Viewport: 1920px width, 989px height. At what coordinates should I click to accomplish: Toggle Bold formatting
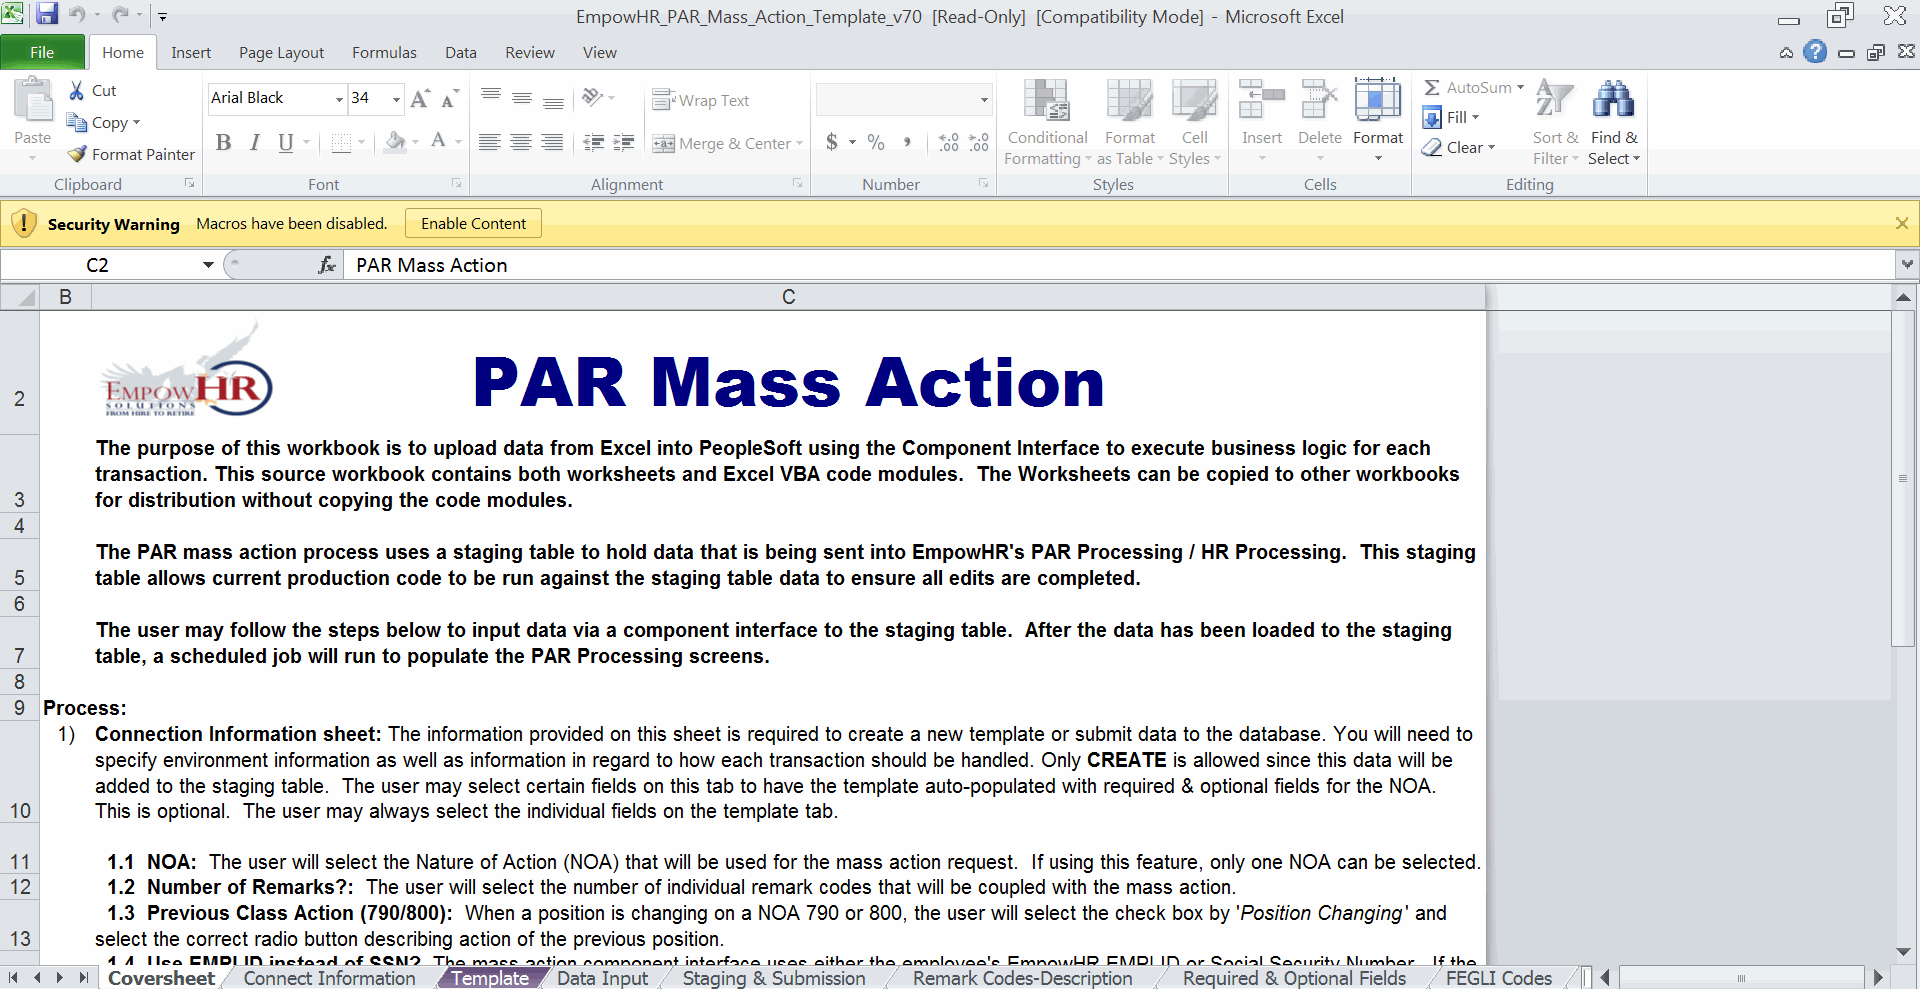pyautogui.click(x=224, y=142)
